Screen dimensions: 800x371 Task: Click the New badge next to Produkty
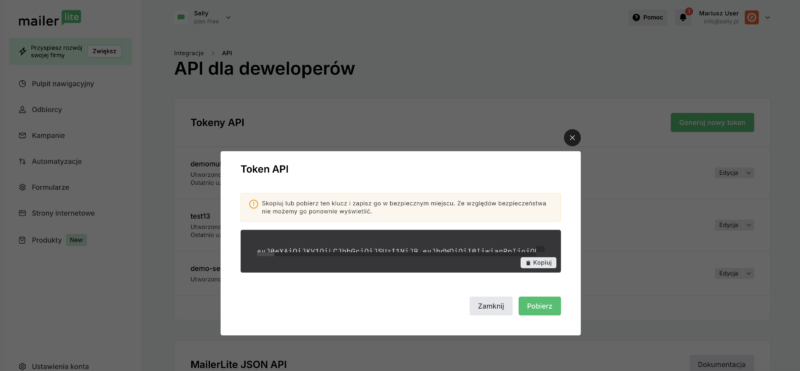coord(76,240)
